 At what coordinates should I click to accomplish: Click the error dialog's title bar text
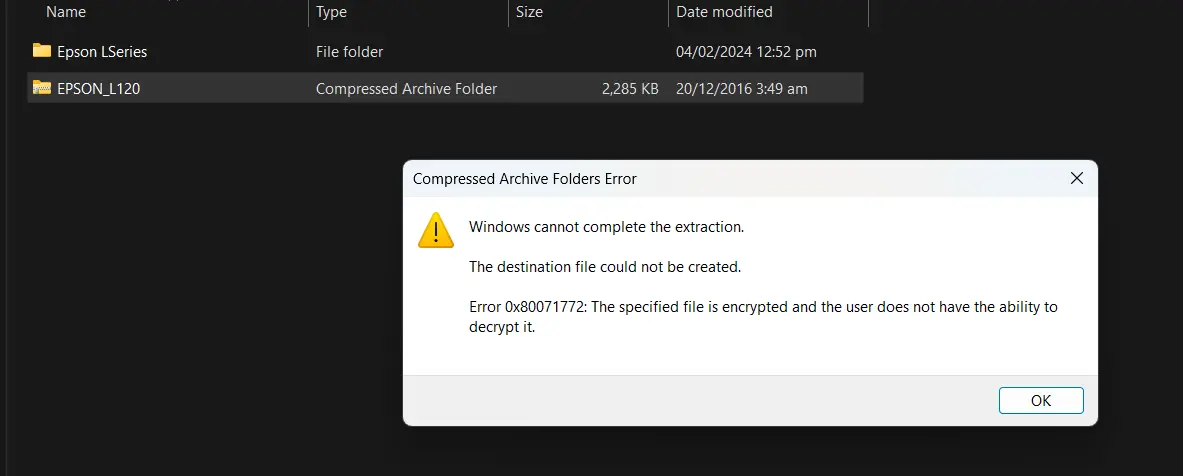(525, 179)
